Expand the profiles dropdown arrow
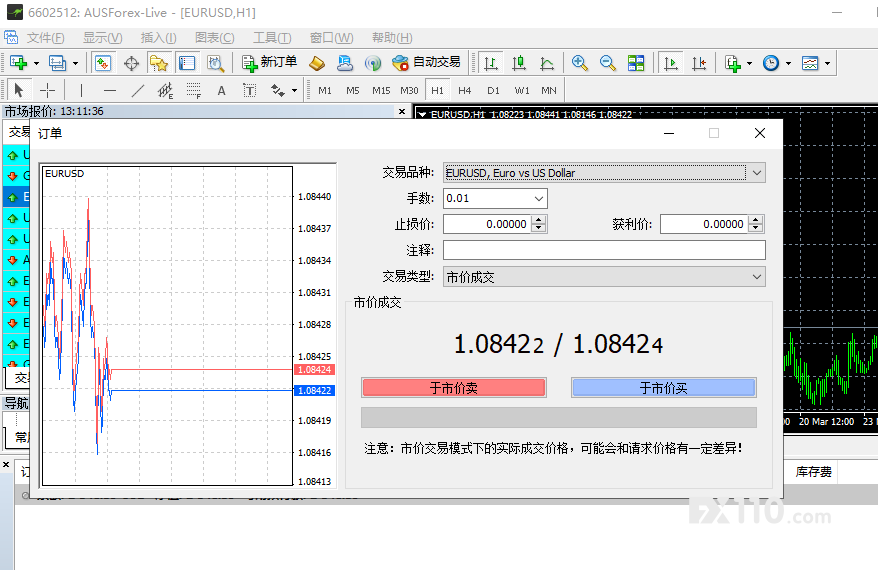 click(x=75, y=64)
